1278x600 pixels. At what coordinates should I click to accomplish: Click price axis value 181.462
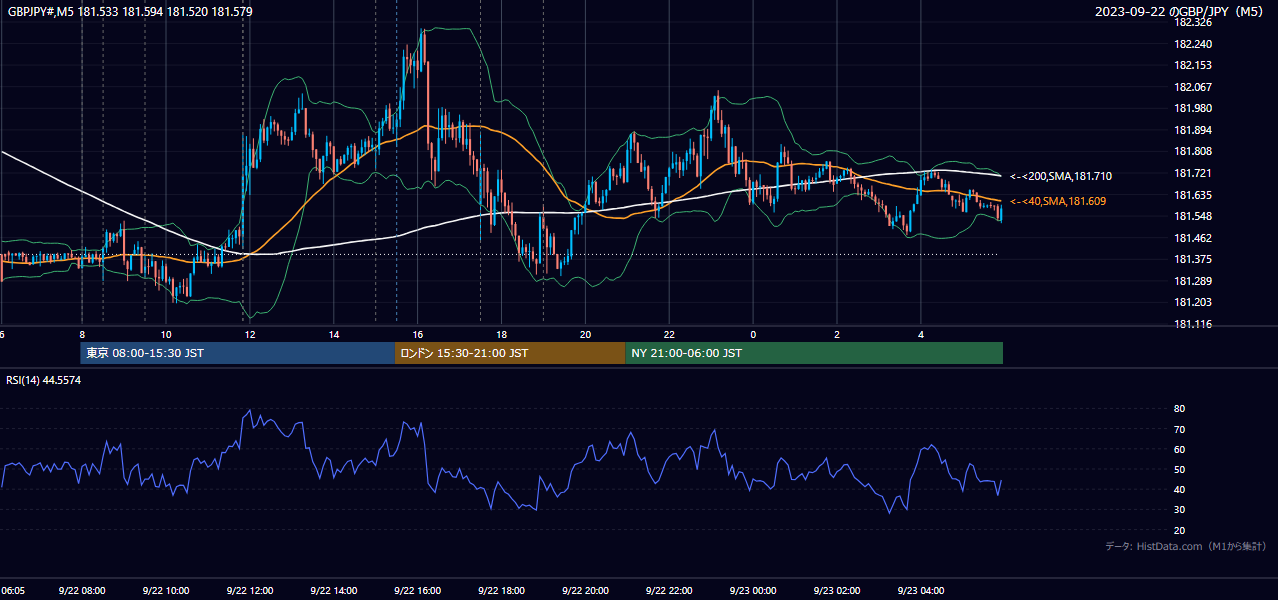coord(1193,238)
